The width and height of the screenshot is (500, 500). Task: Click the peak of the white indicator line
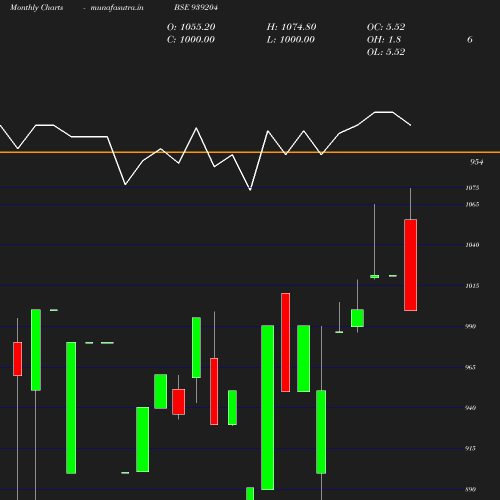(x=383, y=112)
